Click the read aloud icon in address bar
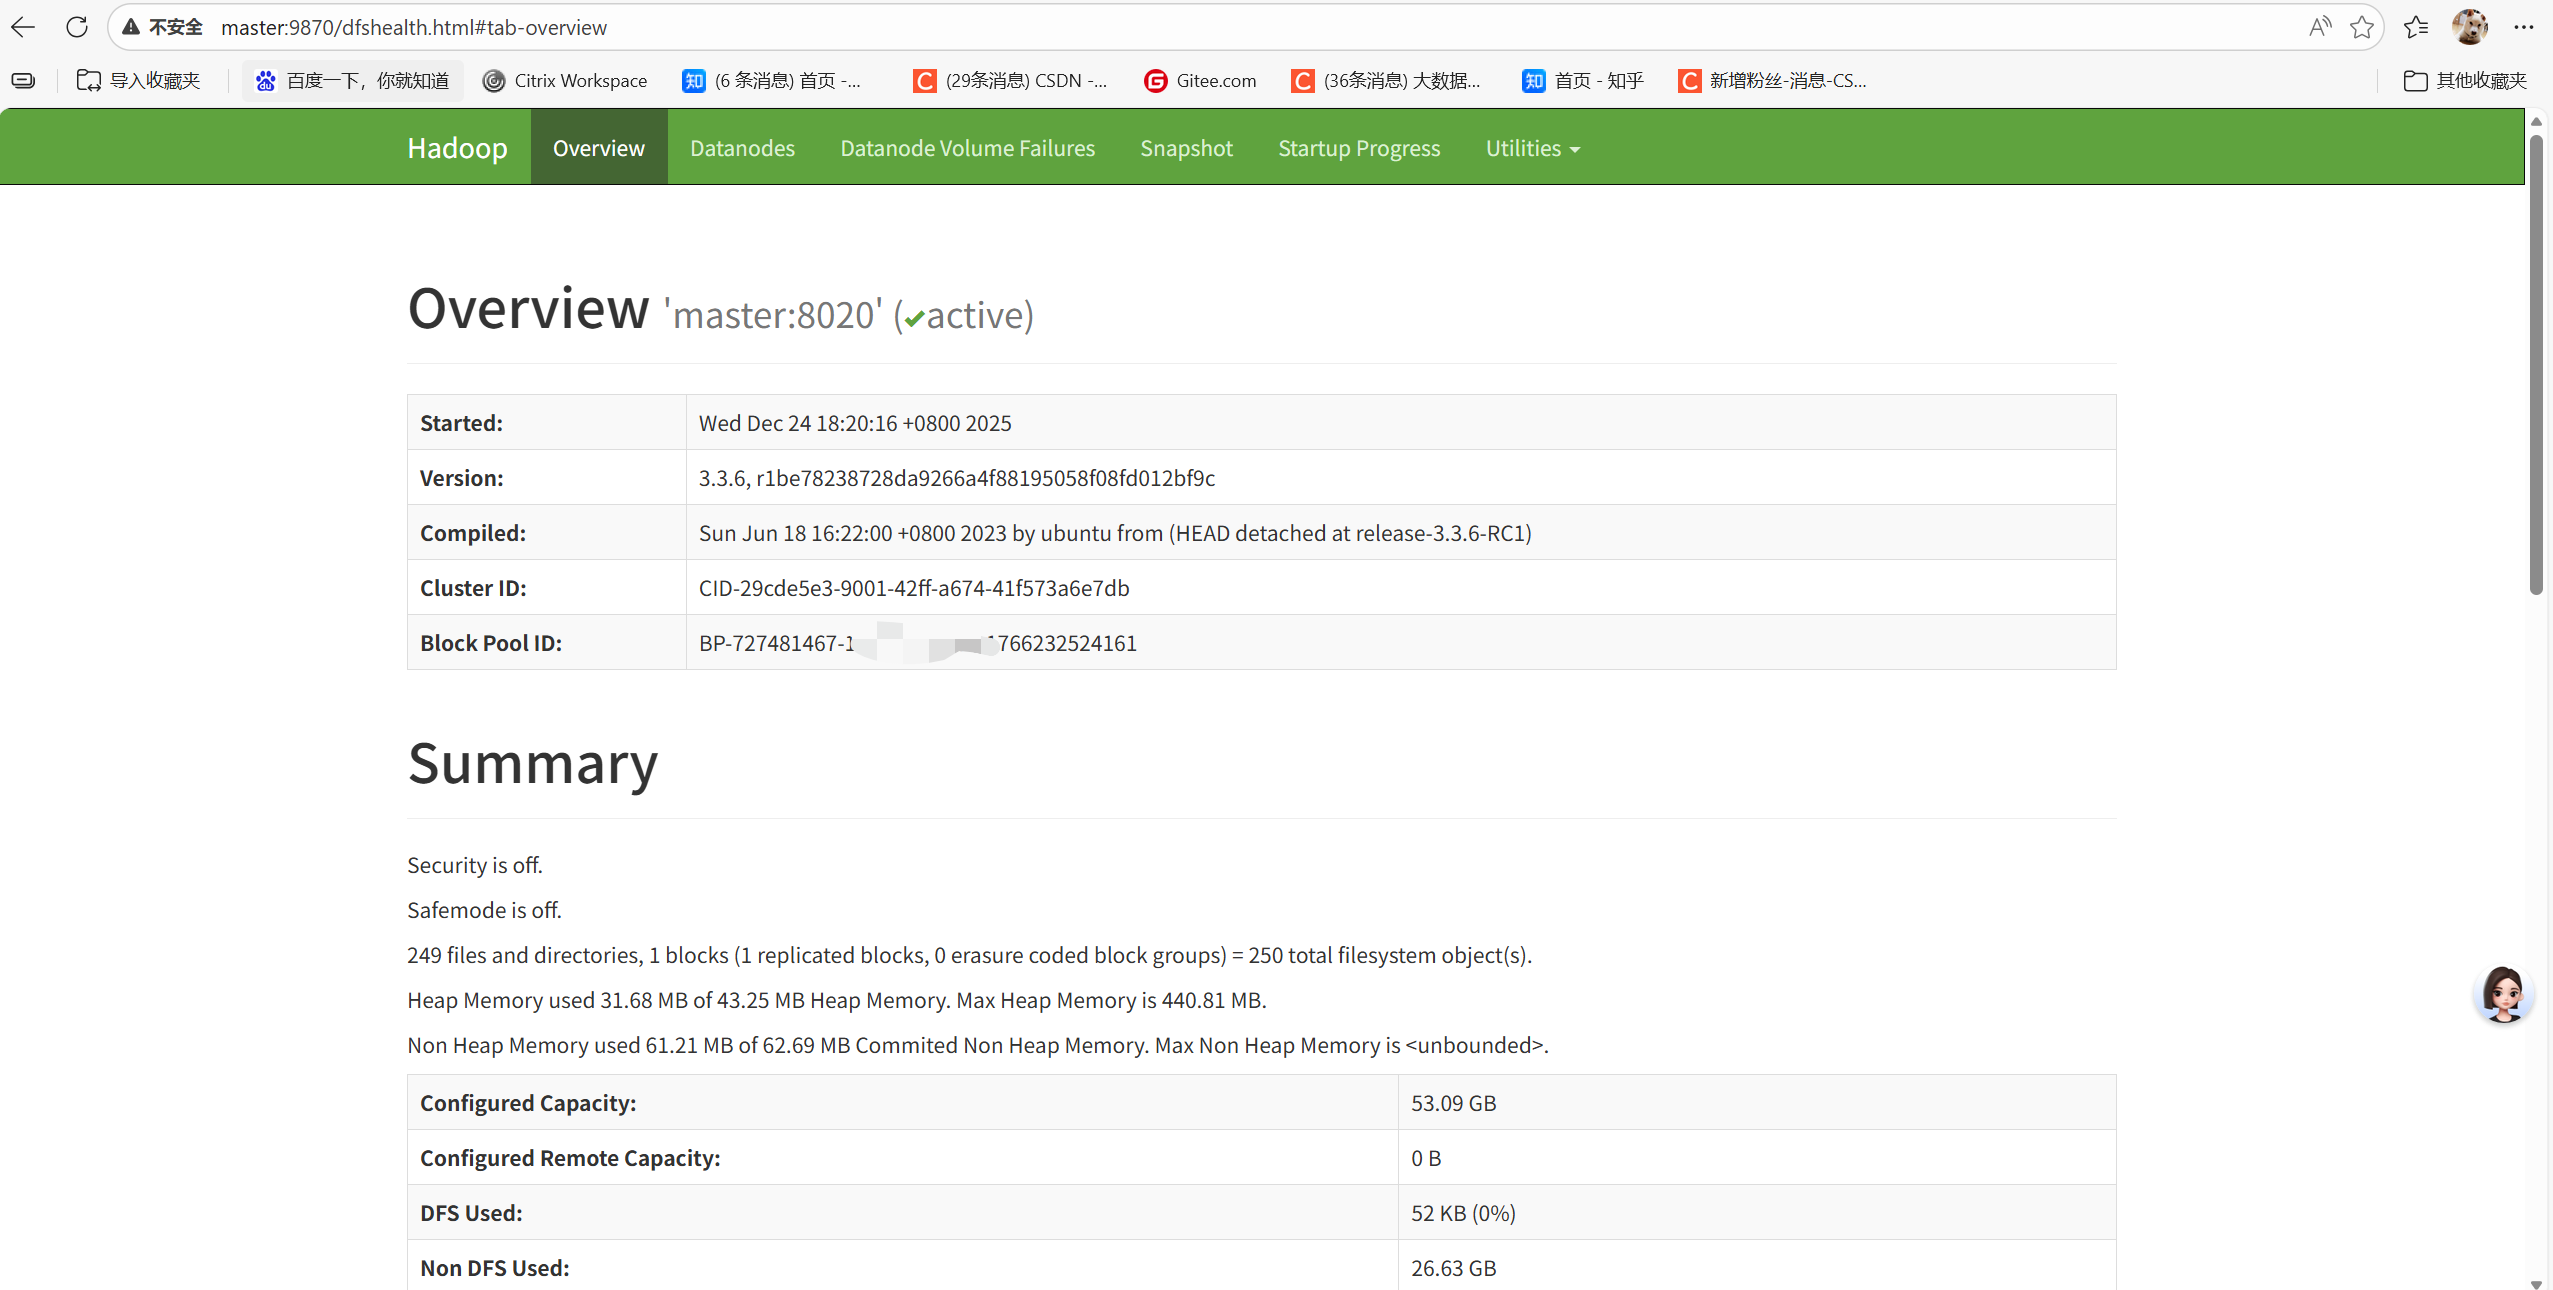Screen dimensions: 2553x1290 coord(2319,27)
